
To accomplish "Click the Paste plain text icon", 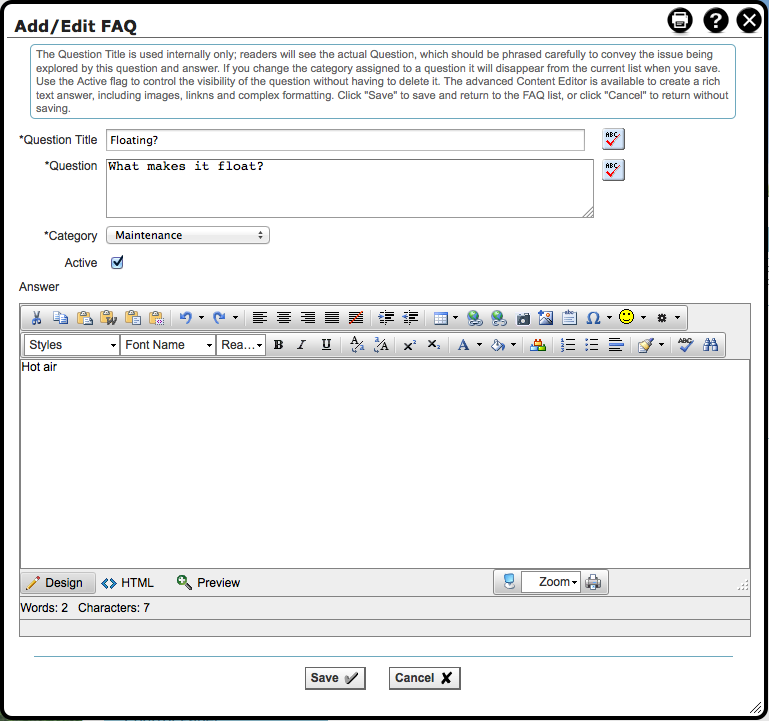I will (133, 318).
